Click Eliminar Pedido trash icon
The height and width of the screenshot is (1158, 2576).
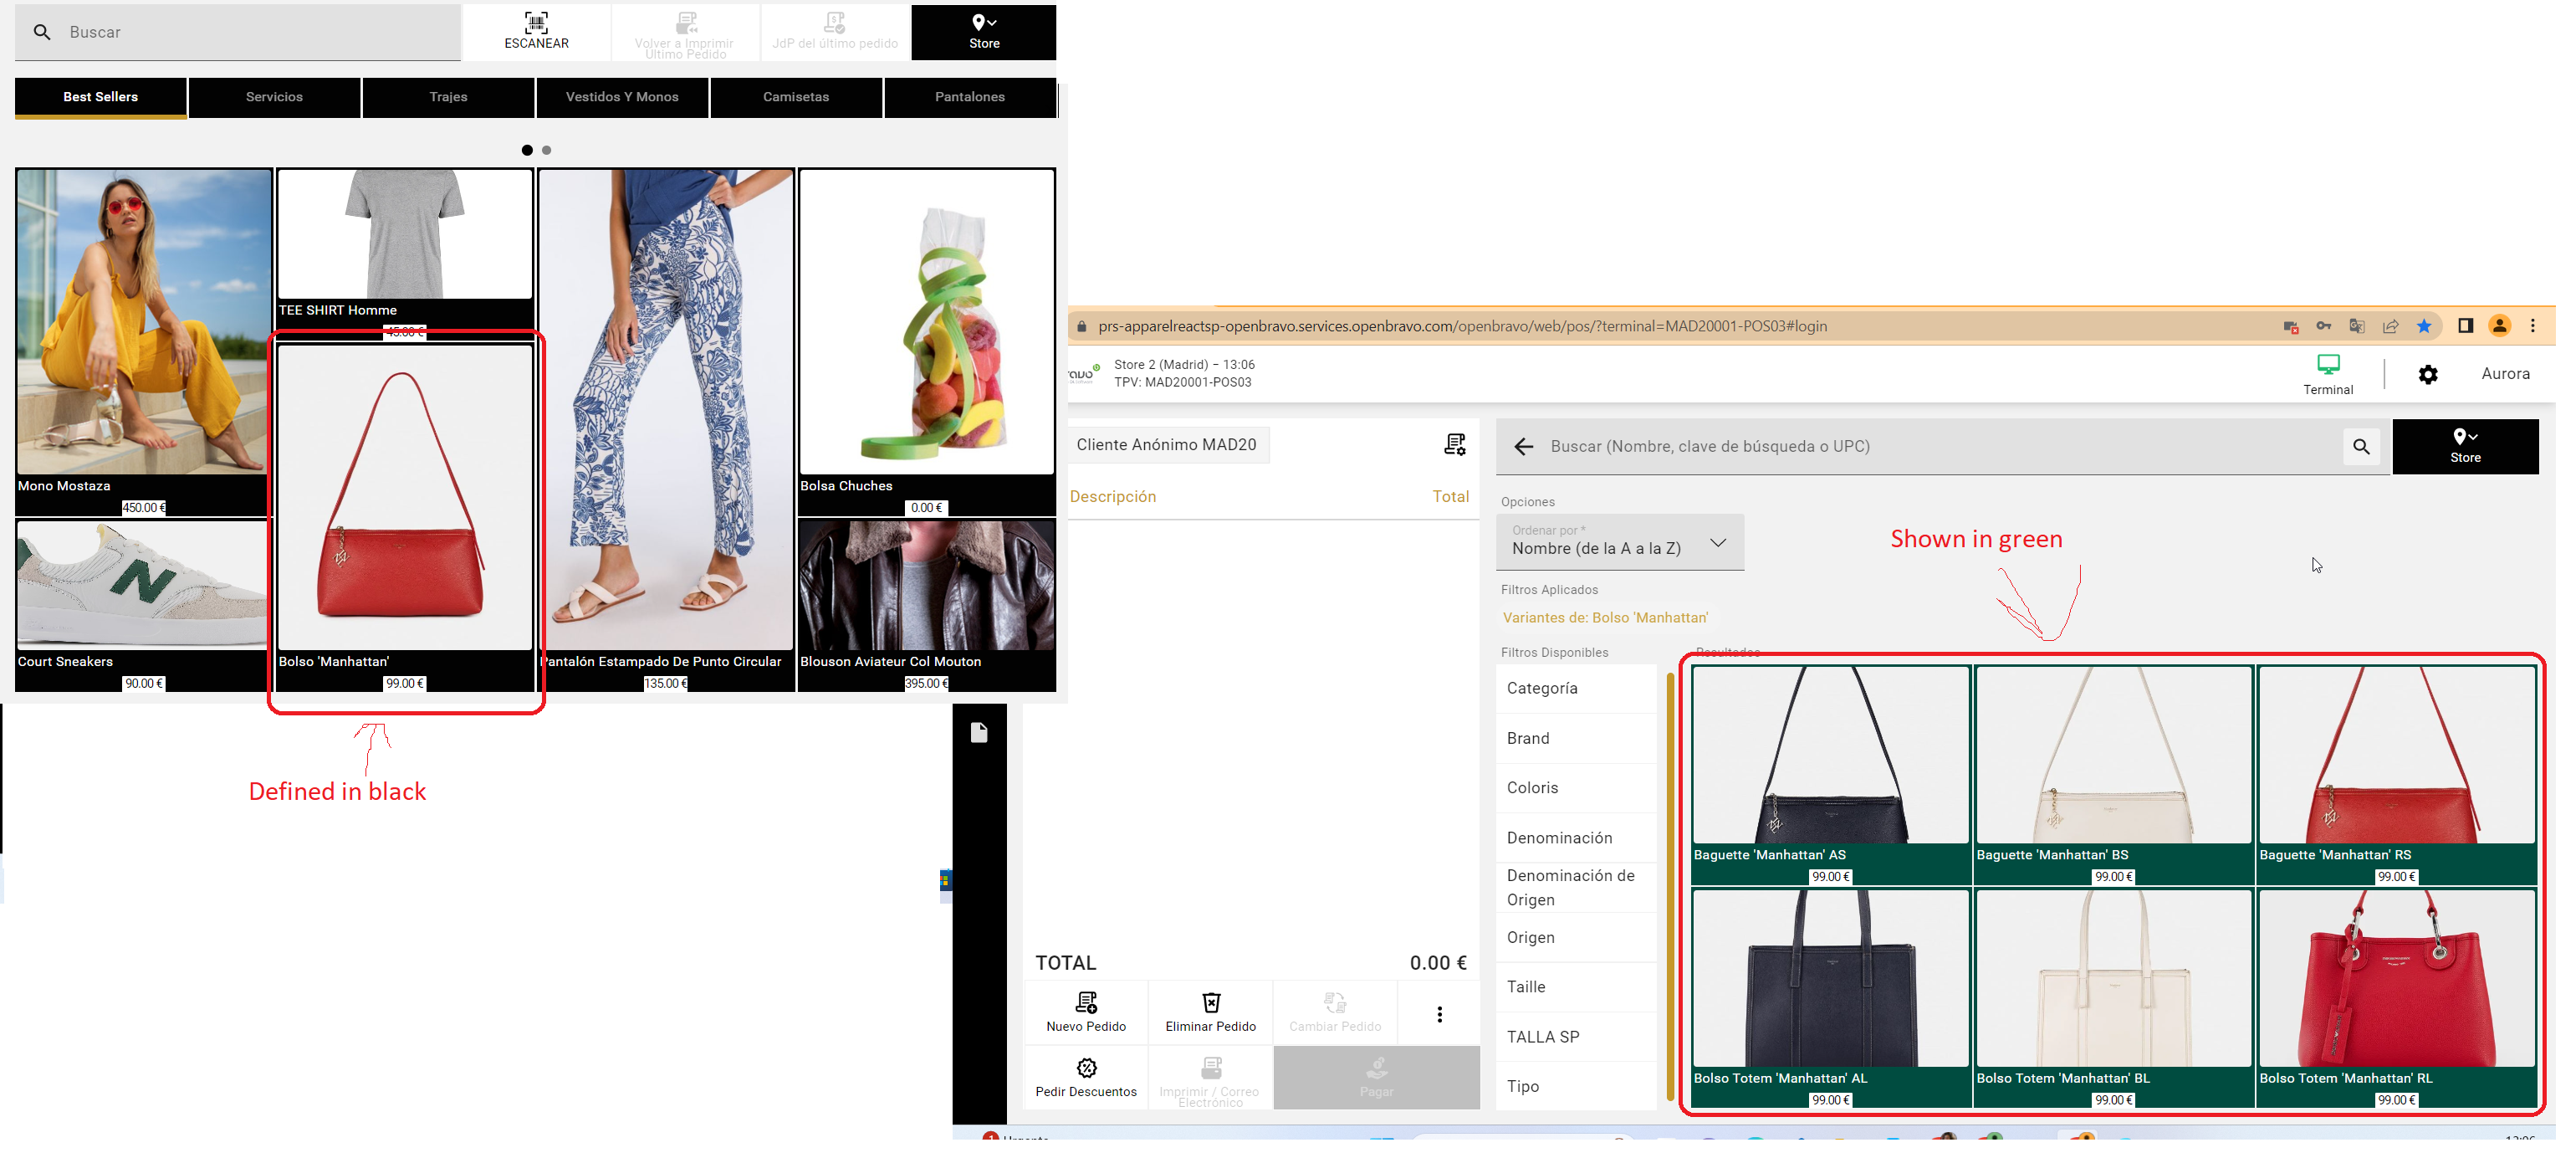click(1210, 1003)
